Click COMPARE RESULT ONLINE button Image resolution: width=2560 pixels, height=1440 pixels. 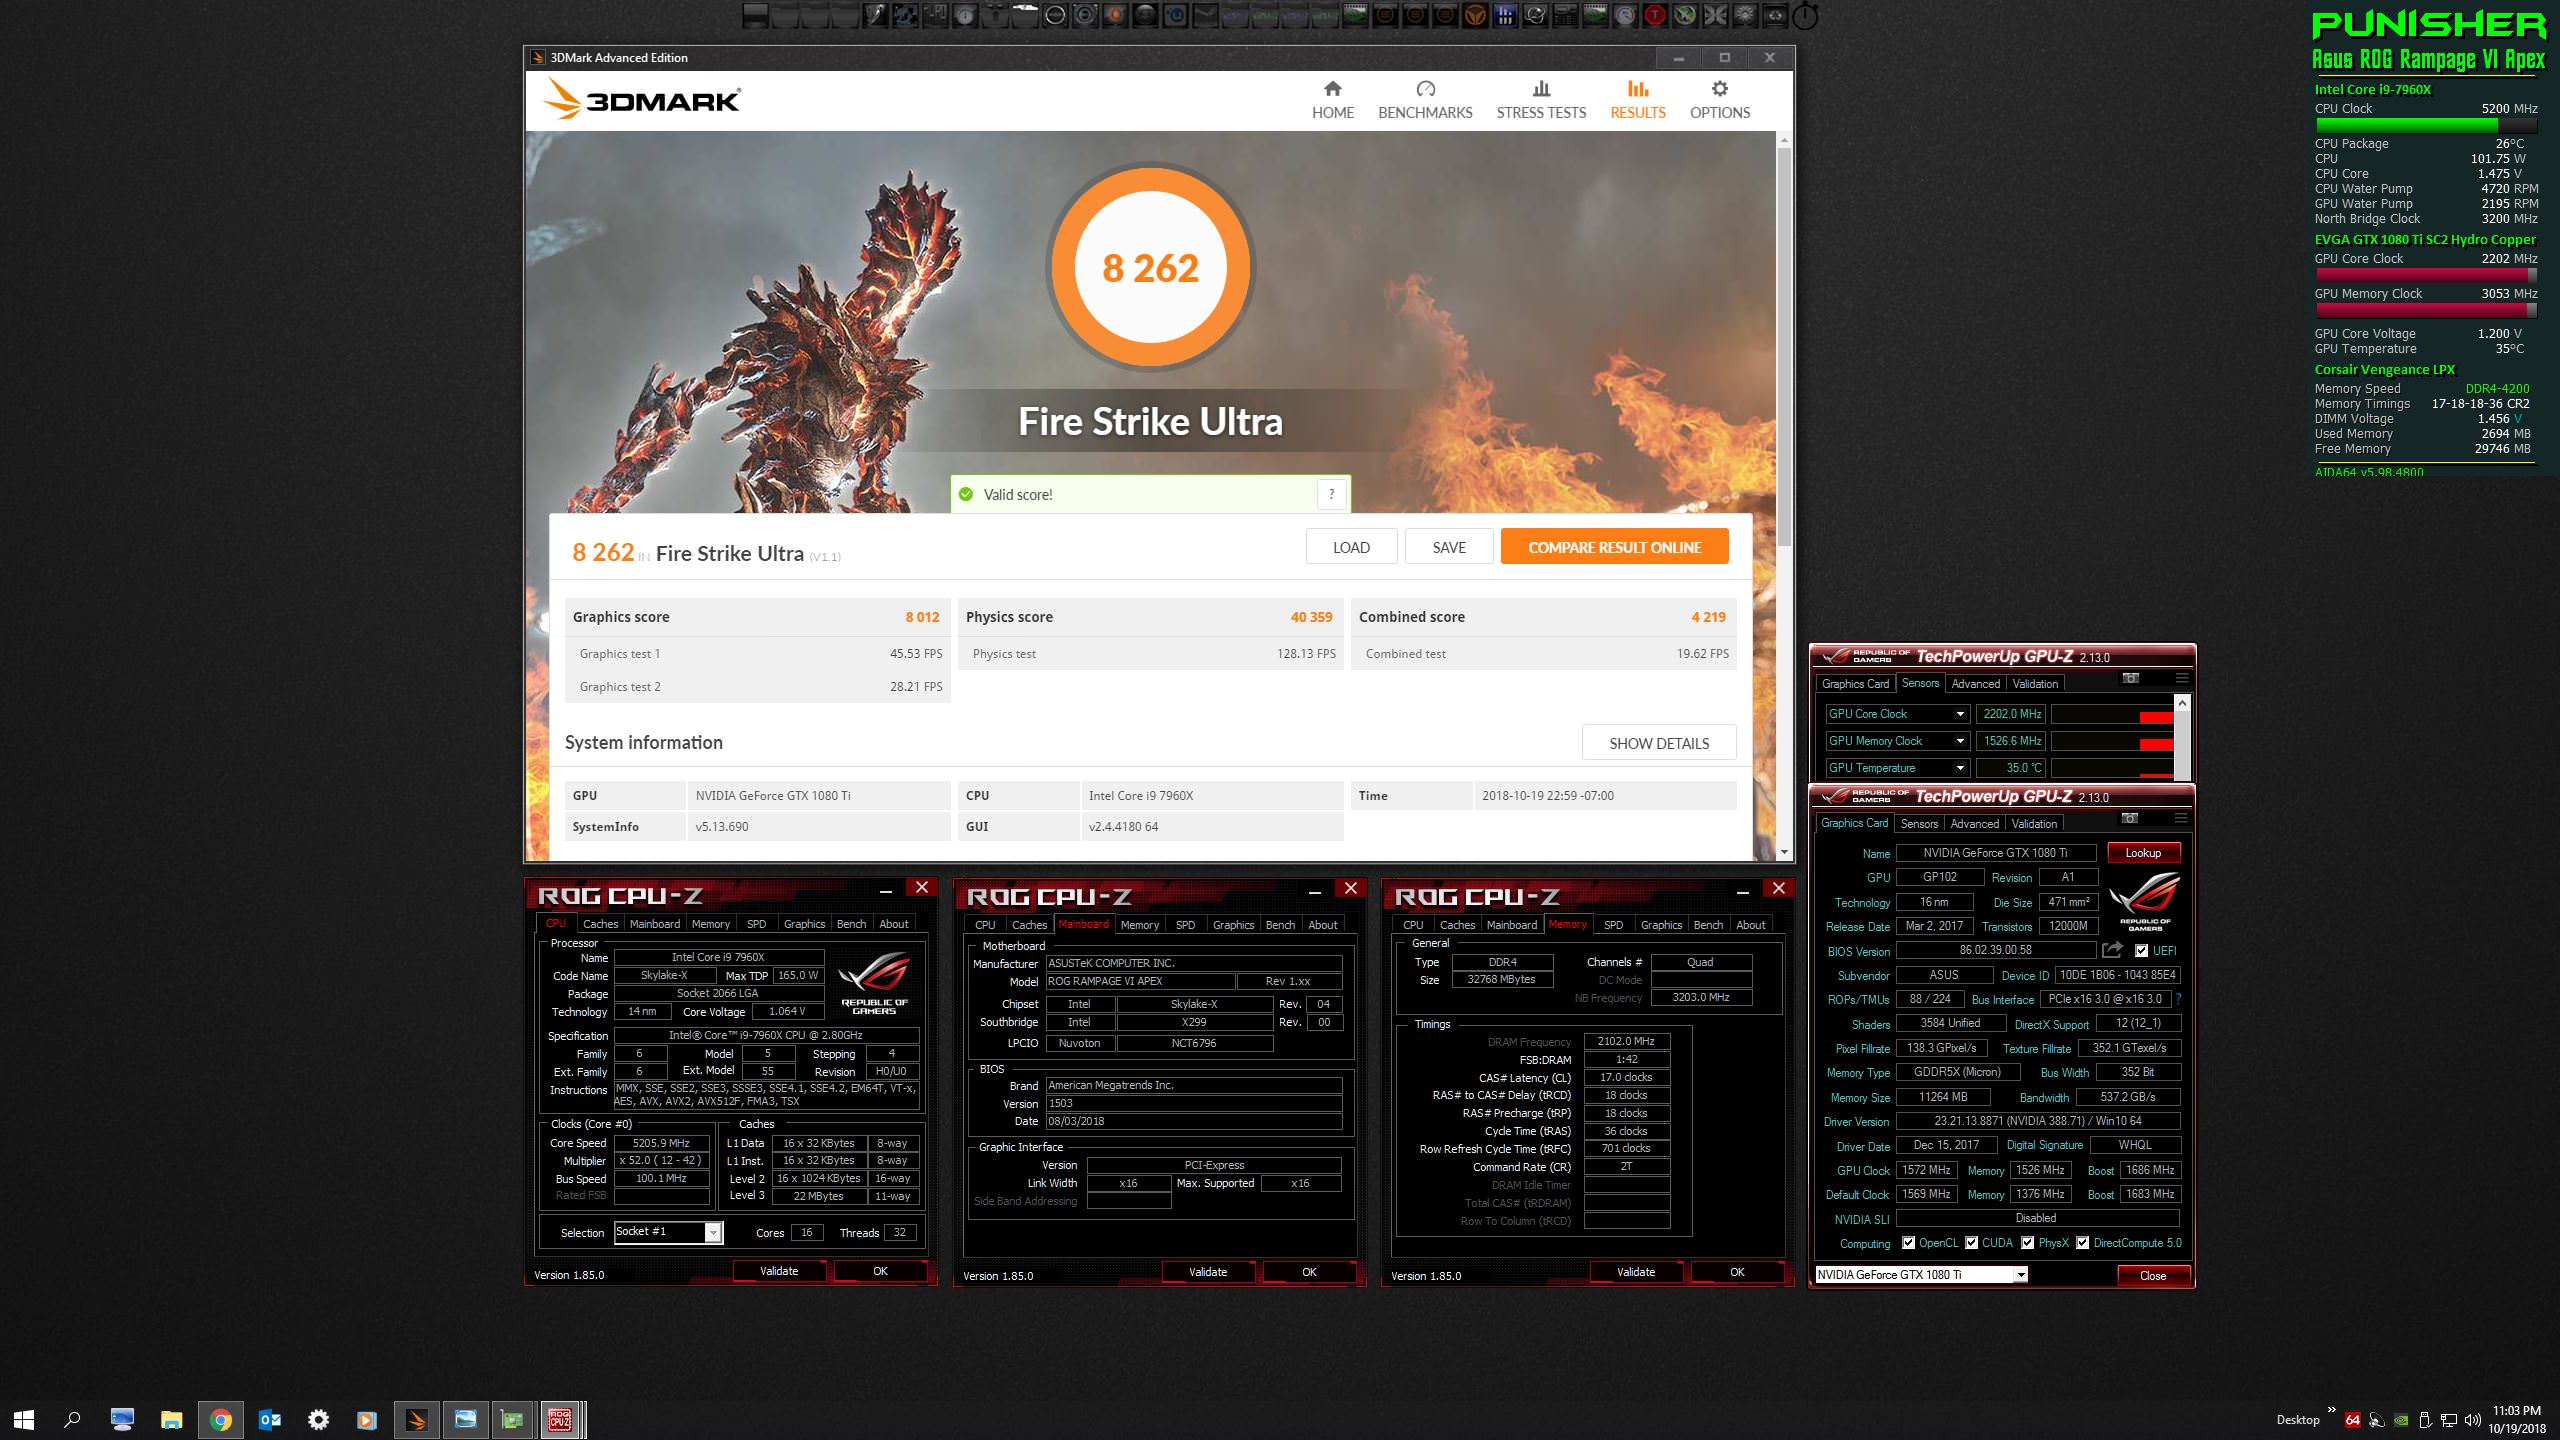point(1614,547)
